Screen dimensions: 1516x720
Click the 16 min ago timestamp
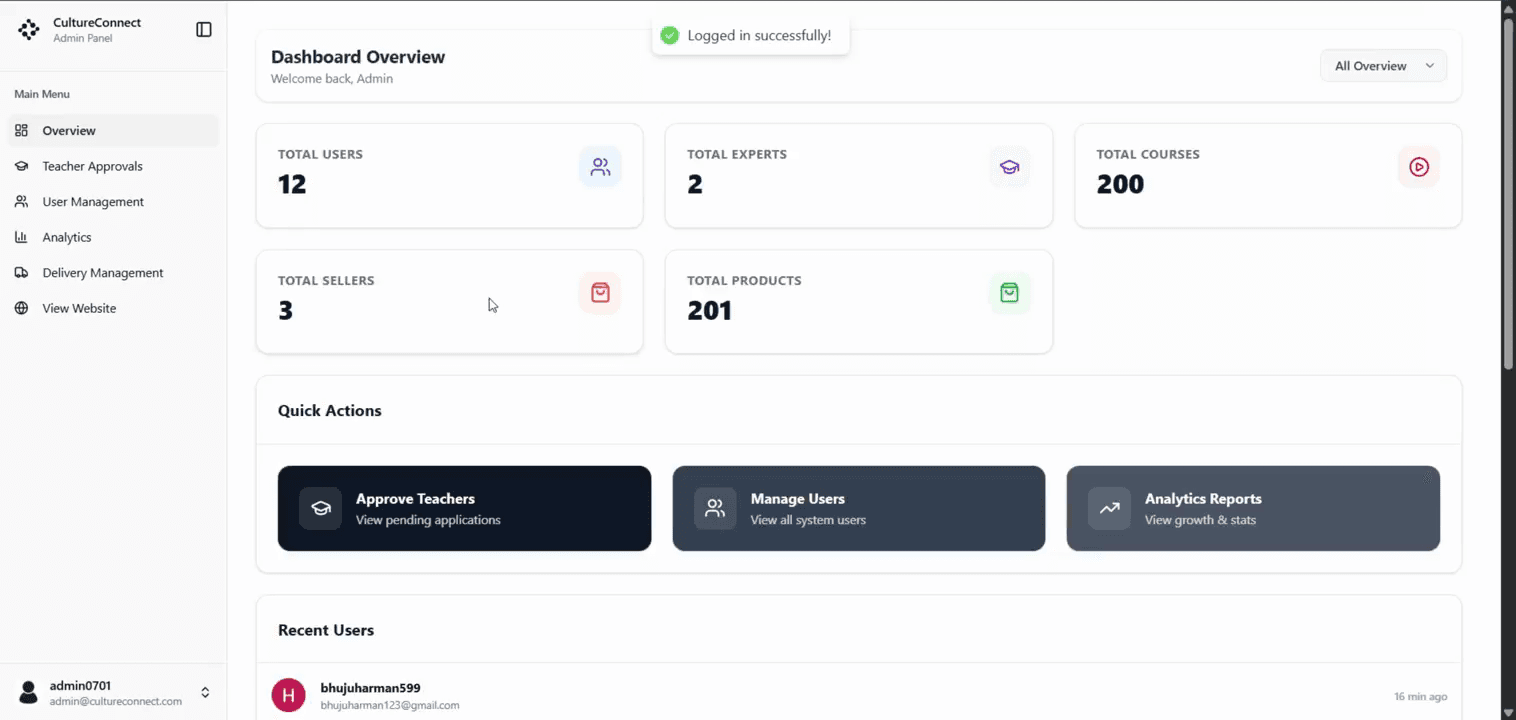pyautogui.click(x=1420, y=696)
